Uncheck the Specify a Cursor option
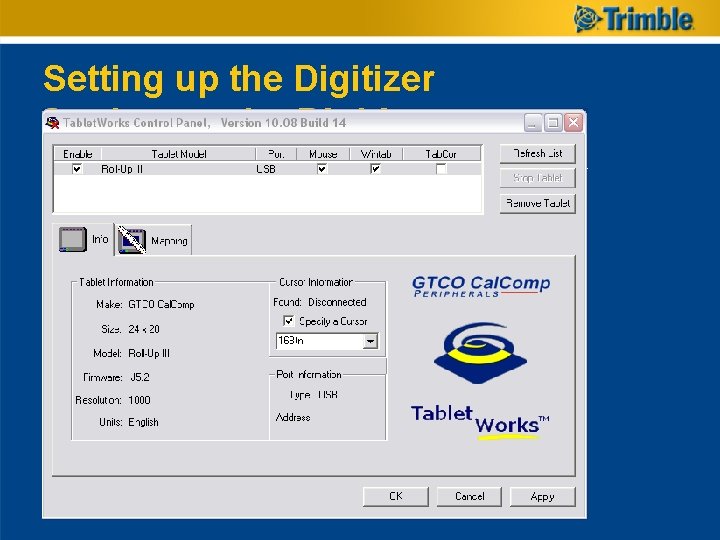 click(x=288, y=321)
